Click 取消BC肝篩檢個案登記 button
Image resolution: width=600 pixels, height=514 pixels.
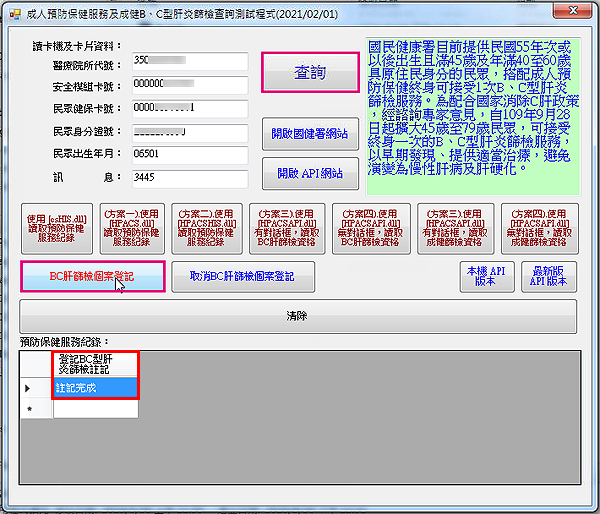coord(243,276)
